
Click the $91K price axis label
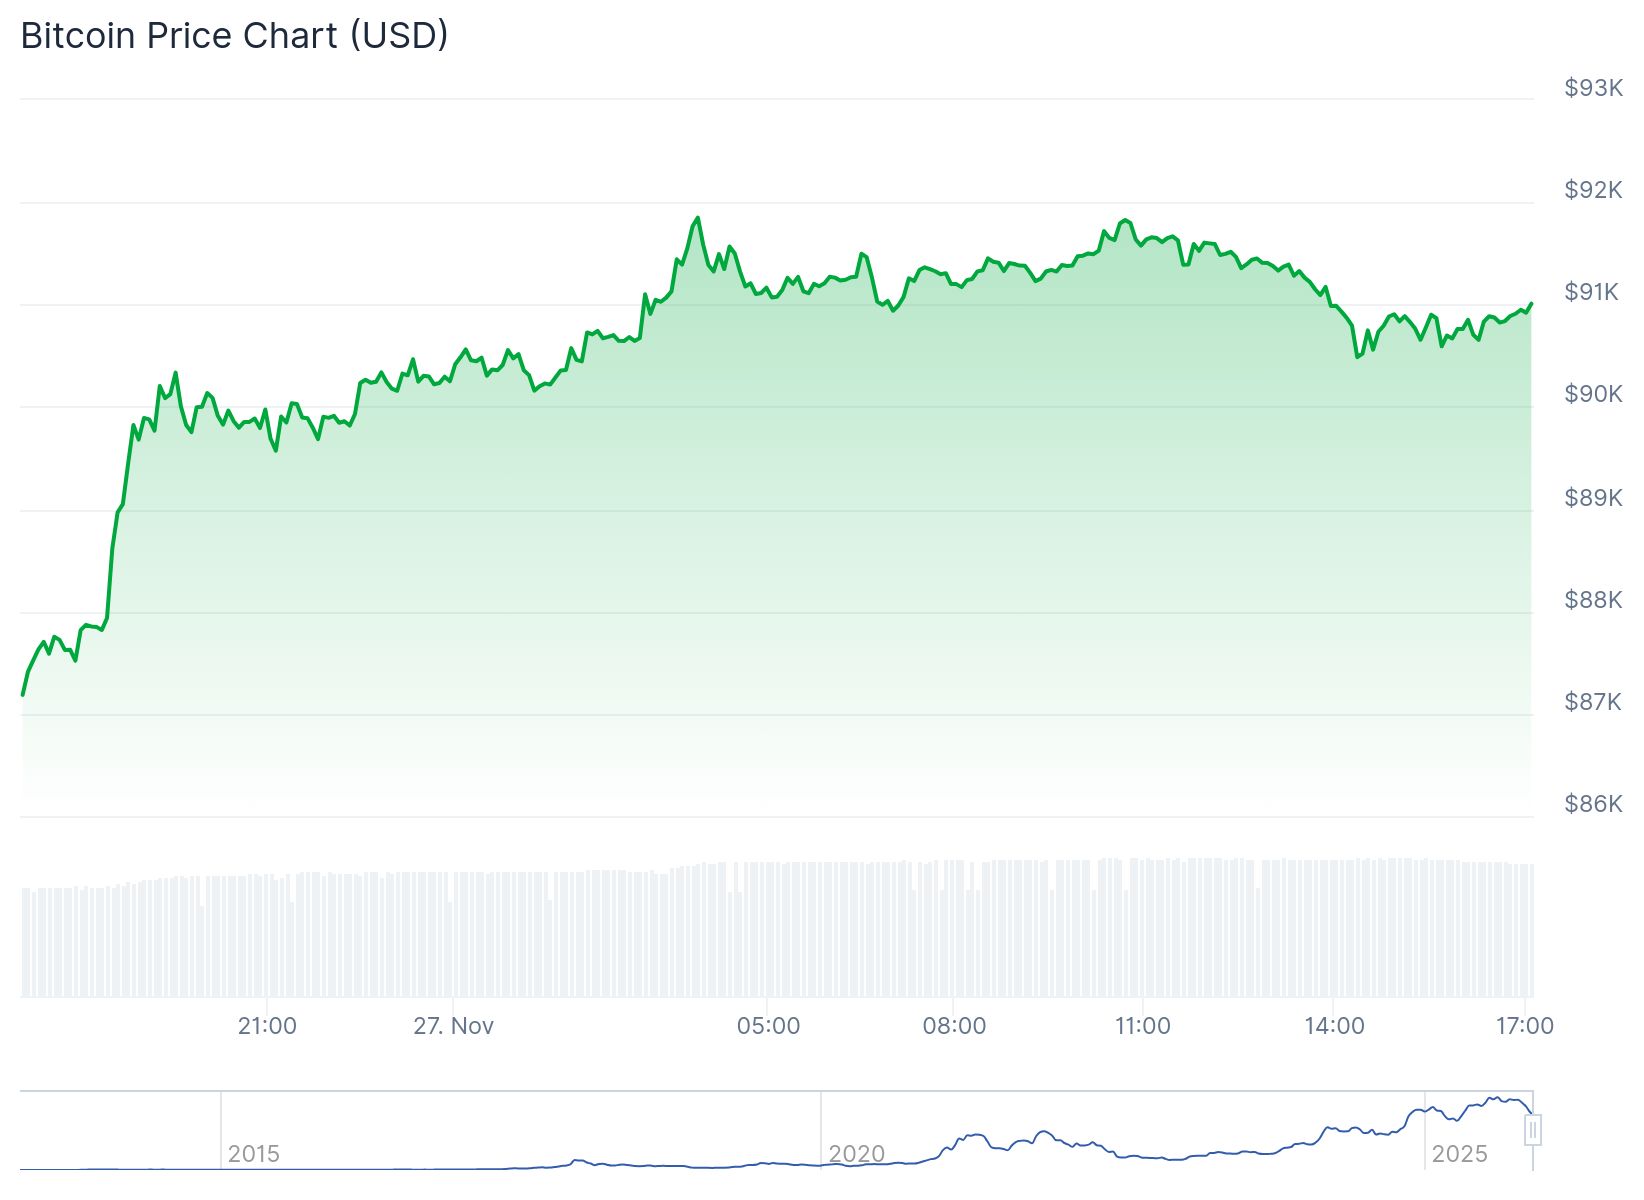1591,292
